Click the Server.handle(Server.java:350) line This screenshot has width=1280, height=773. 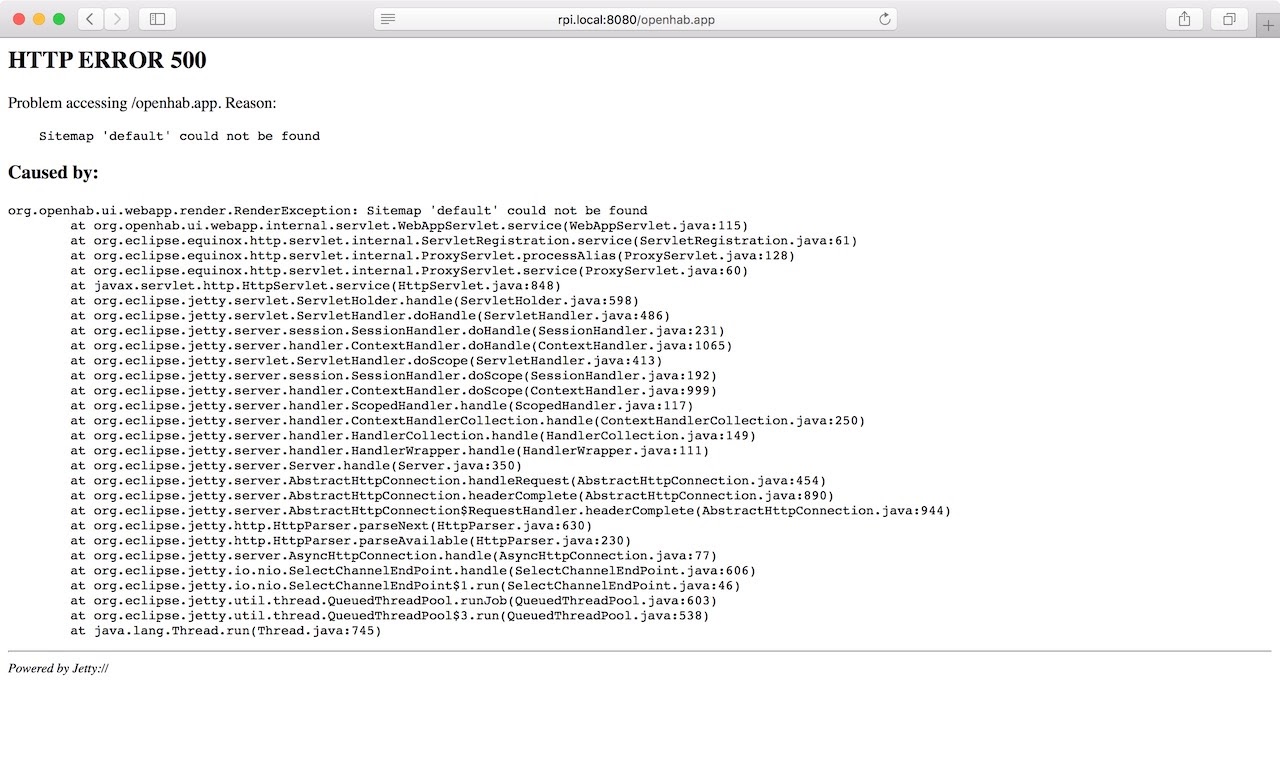[296, 466]
